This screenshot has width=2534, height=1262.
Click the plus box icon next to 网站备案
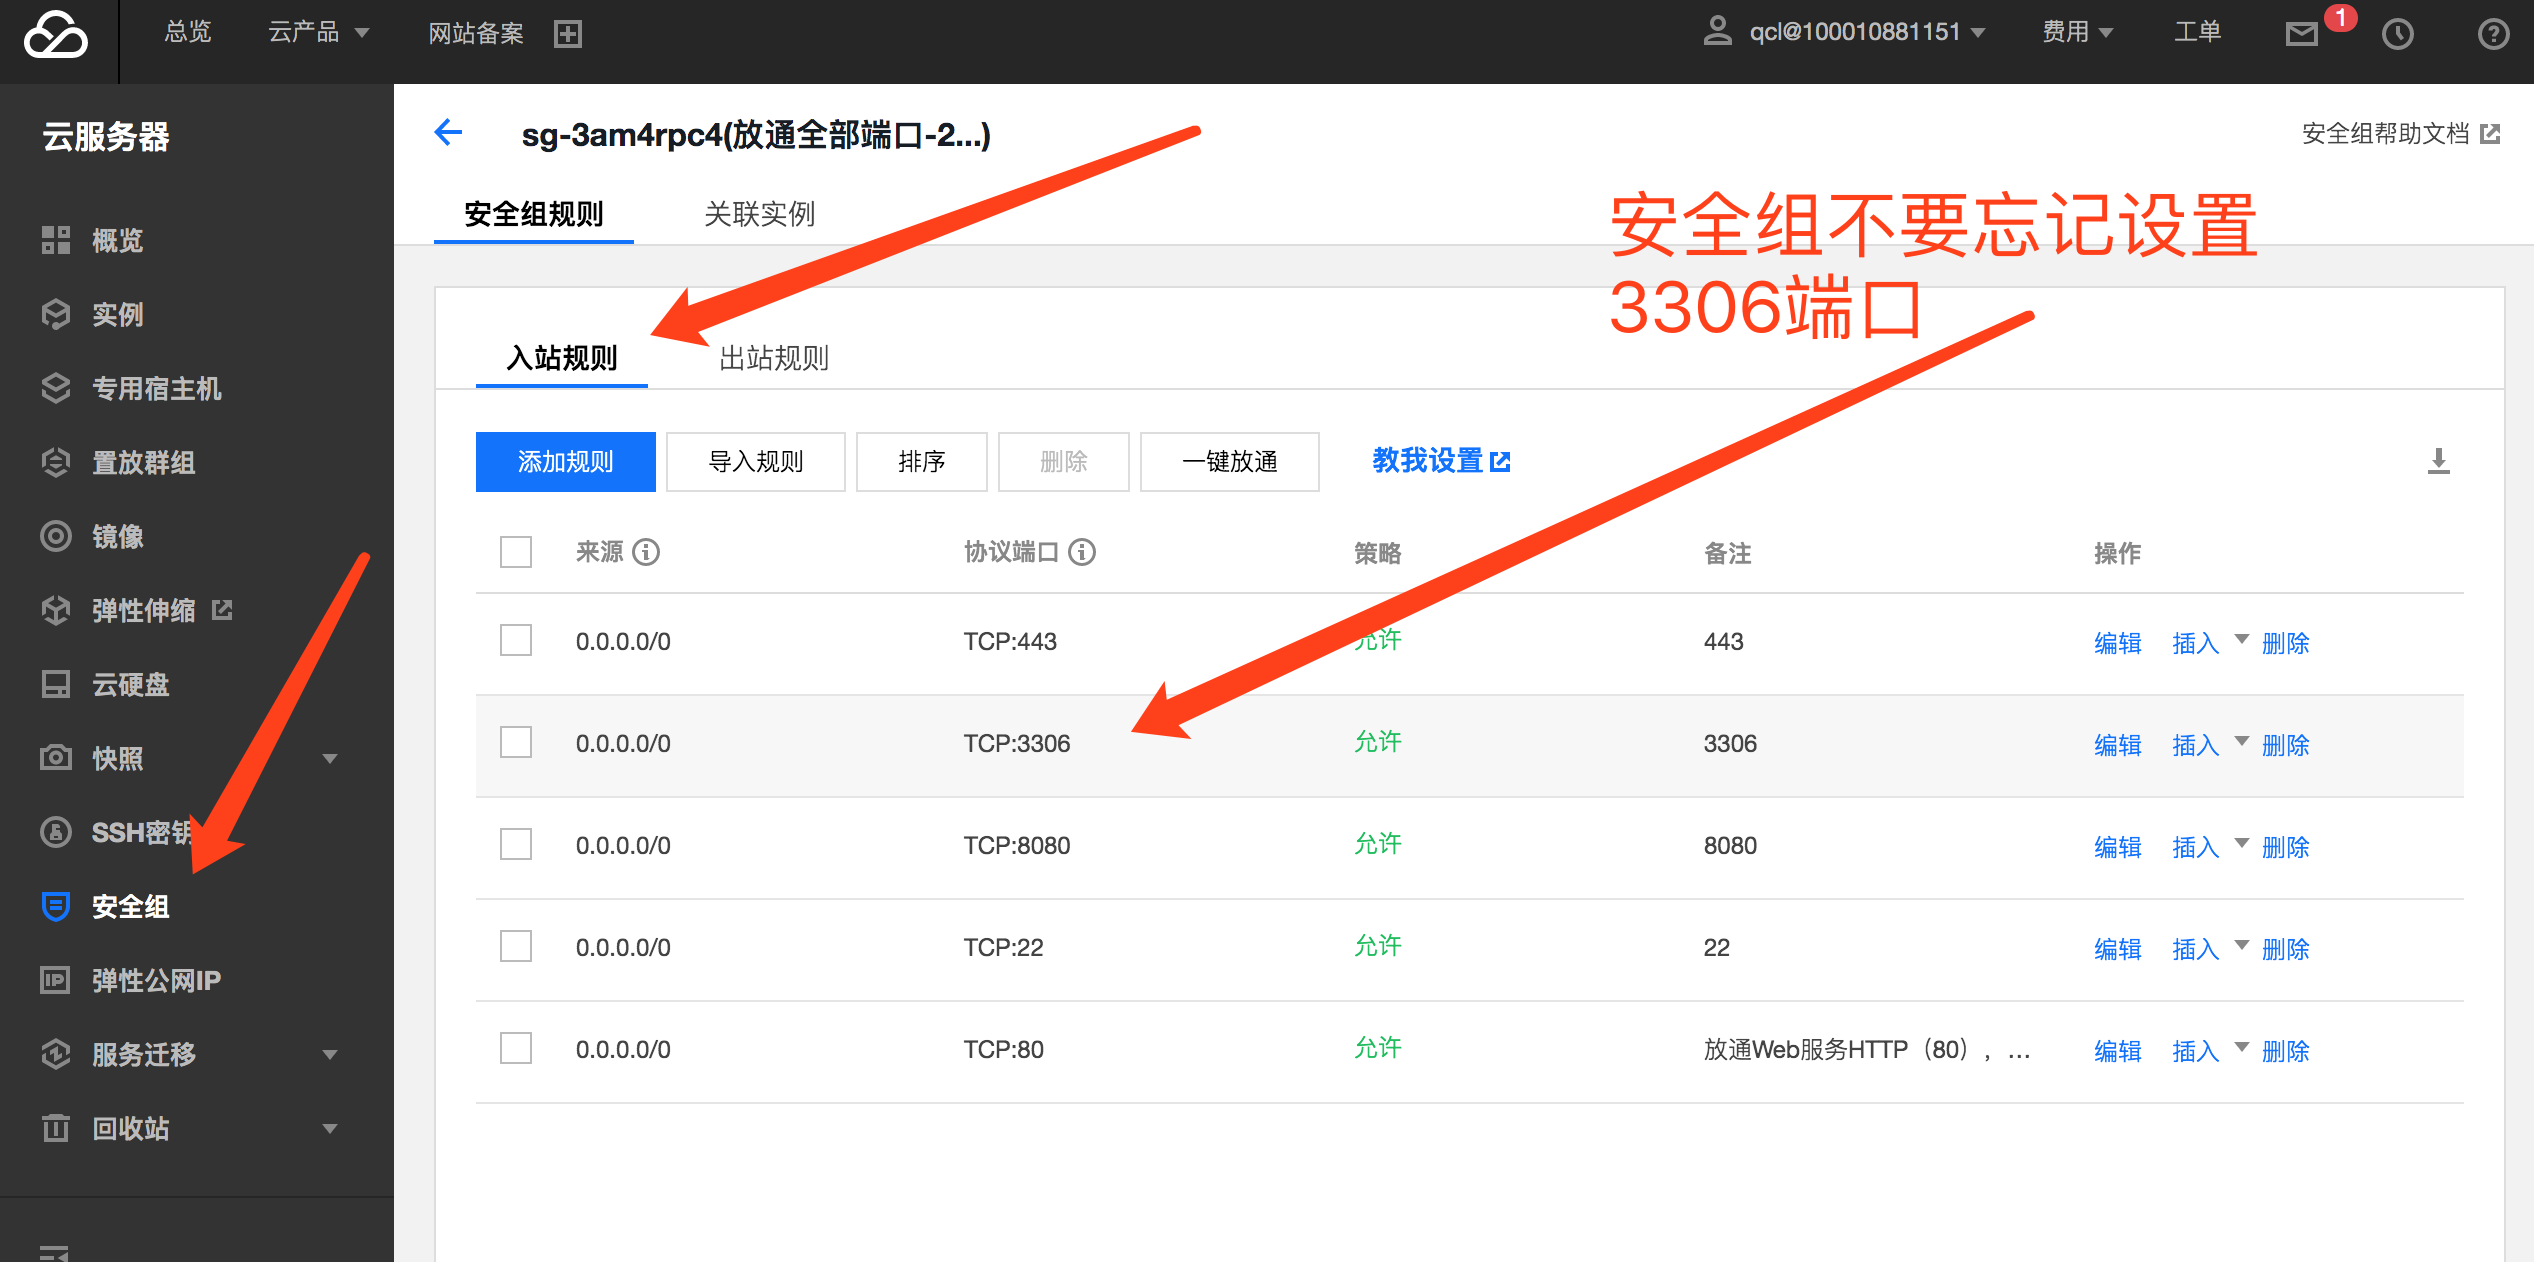tap(568, 34)
